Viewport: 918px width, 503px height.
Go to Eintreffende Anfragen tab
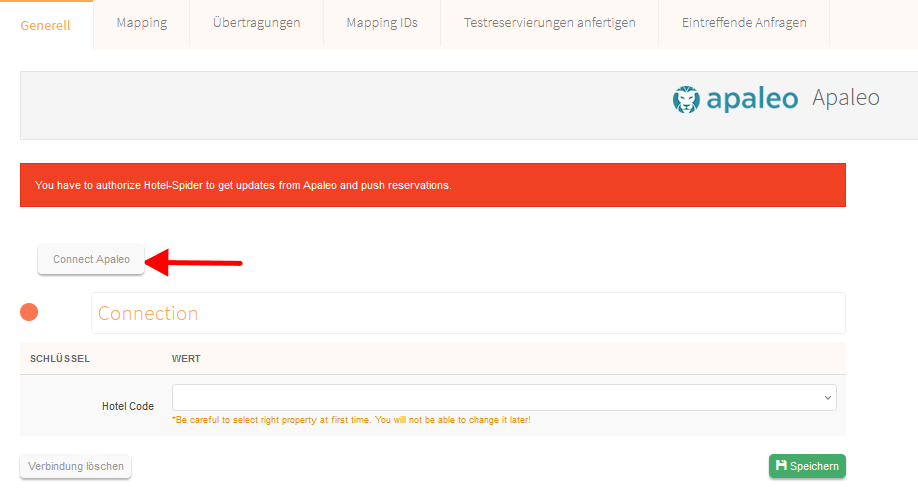pyautogui.click(x=744, y=23)
